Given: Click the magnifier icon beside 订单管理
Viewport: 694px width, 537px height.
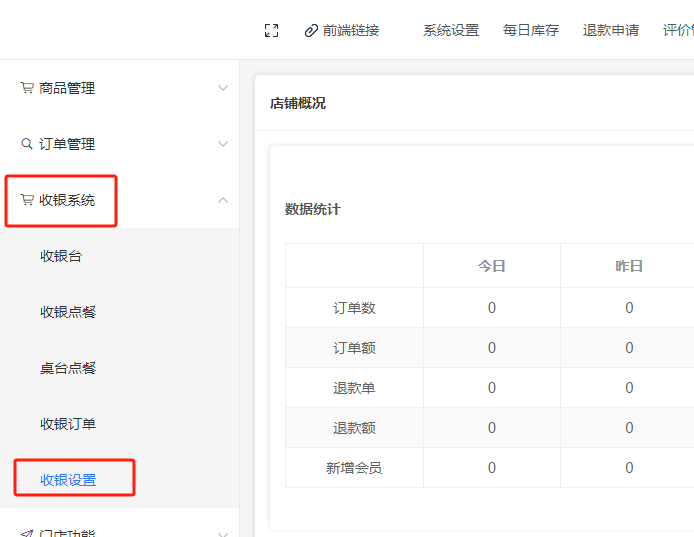Looking at the screenshot, I should pyautogui.click(x=27, y=144).
